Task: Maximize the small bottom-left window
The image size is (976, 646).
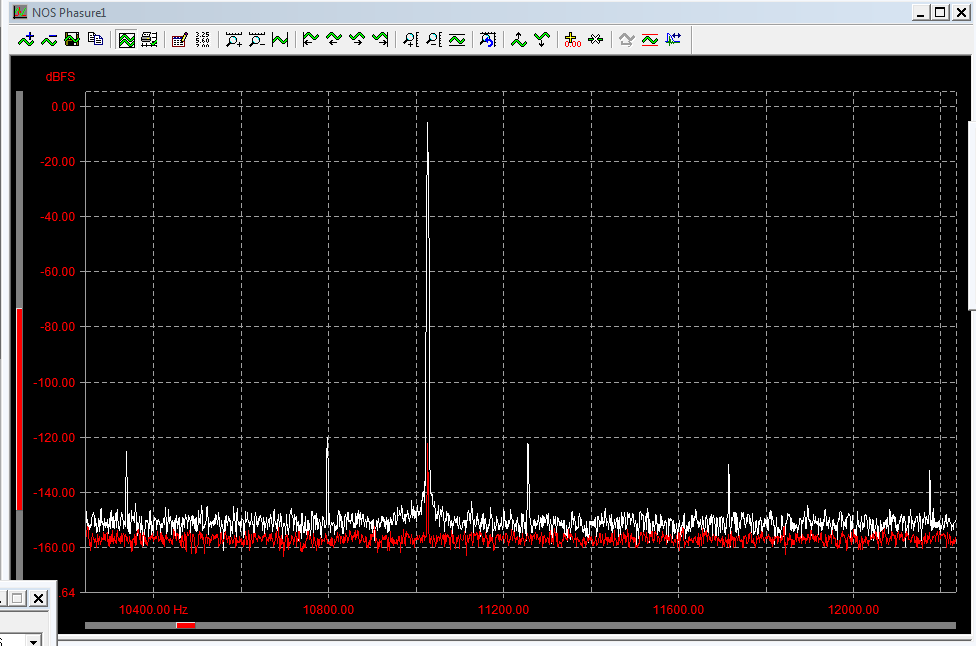Action: point(17,598)
